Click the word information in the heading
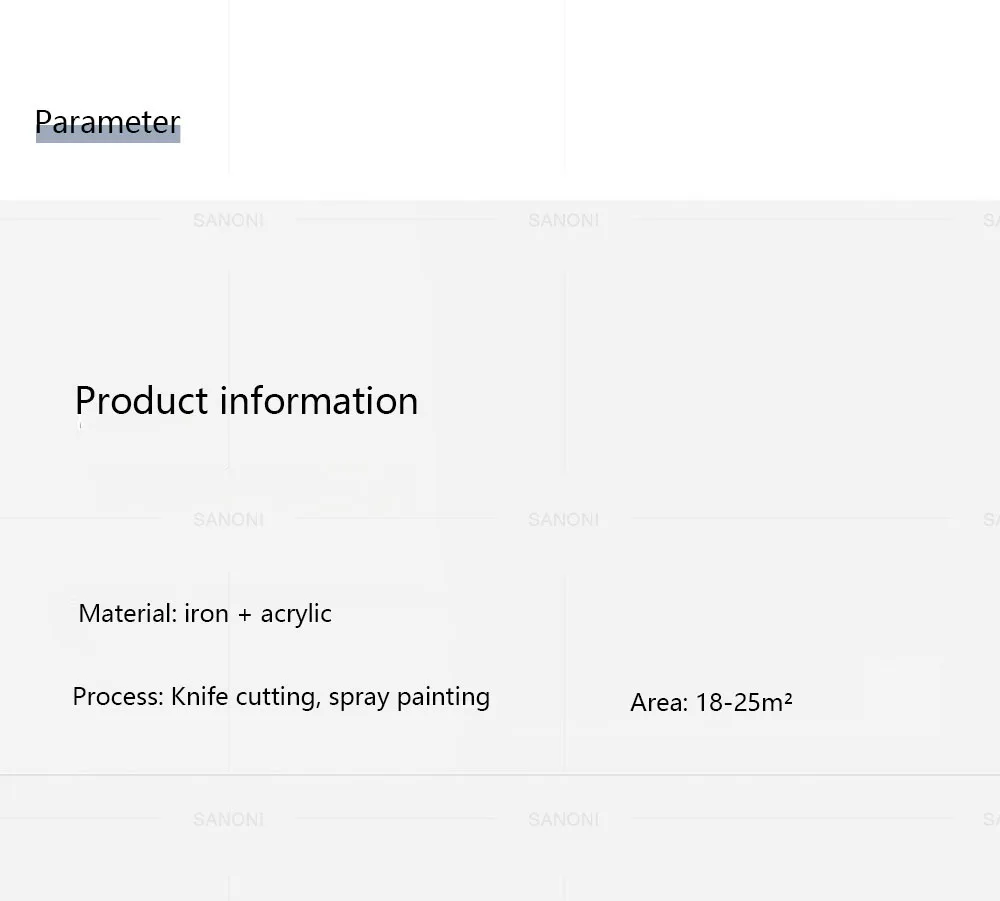The width and height of the screenshot is (1000, 901). pyautogui.click(x=319, y=400)
